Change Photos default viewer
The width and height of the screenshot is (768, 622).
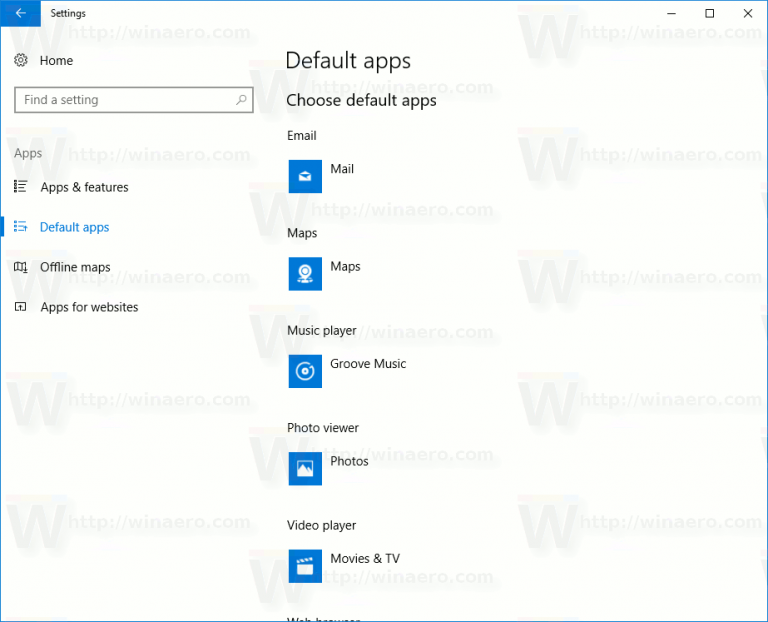tap(349, 461)
